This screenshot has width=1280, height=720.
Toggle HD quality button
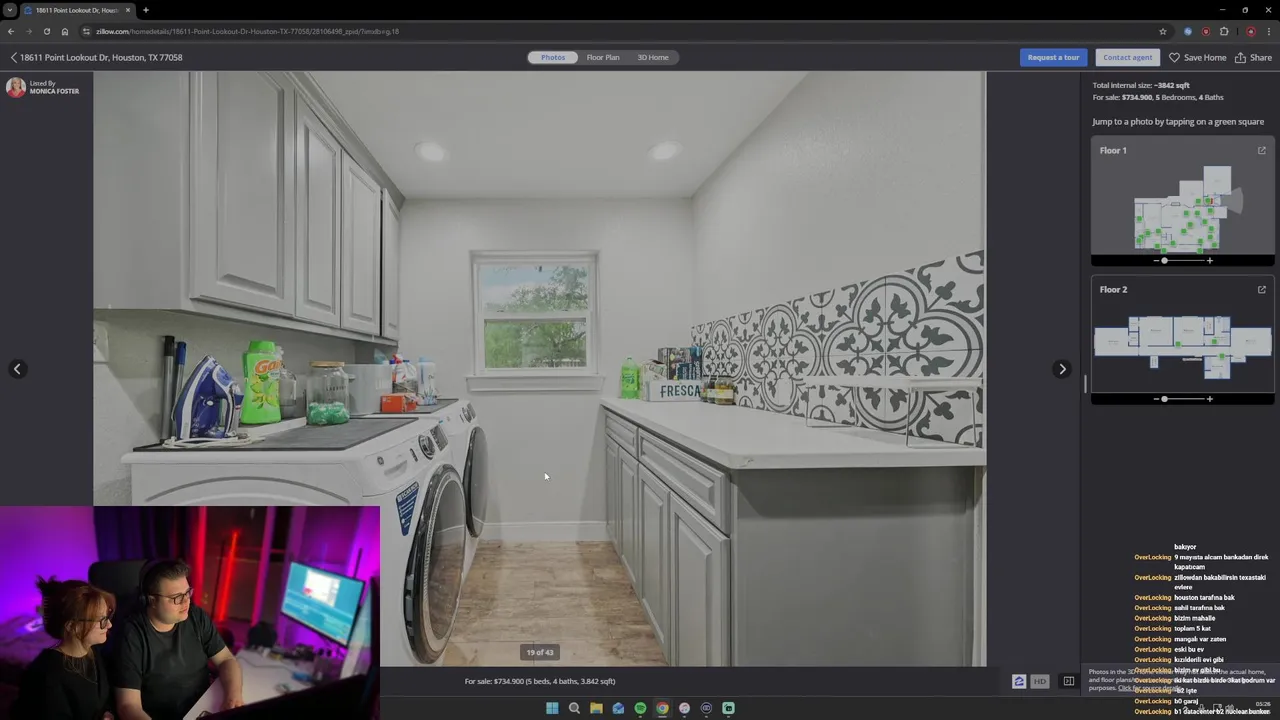pos(1039,681)
